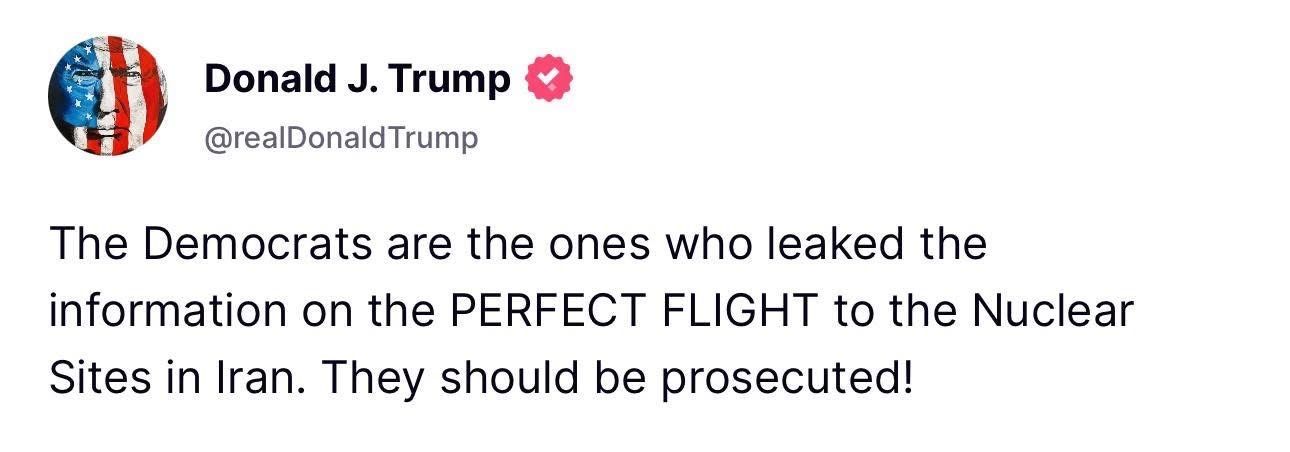Click the word "Sites" in the post
1290x452 pixels.
pyautogui.click(x=98, y=379)
